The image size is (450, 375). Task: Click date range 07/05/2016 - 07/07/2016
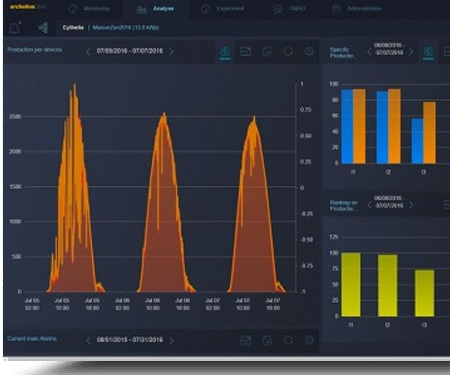pyautogui.click(x=130, y=51)
